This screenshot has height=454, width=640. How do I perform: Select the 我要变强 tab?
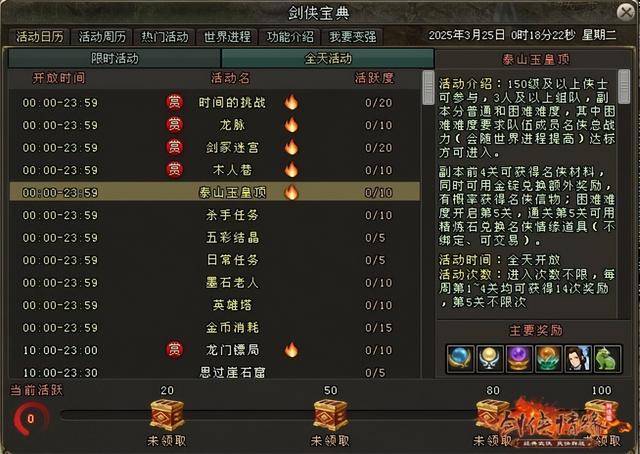pos(353,37)
